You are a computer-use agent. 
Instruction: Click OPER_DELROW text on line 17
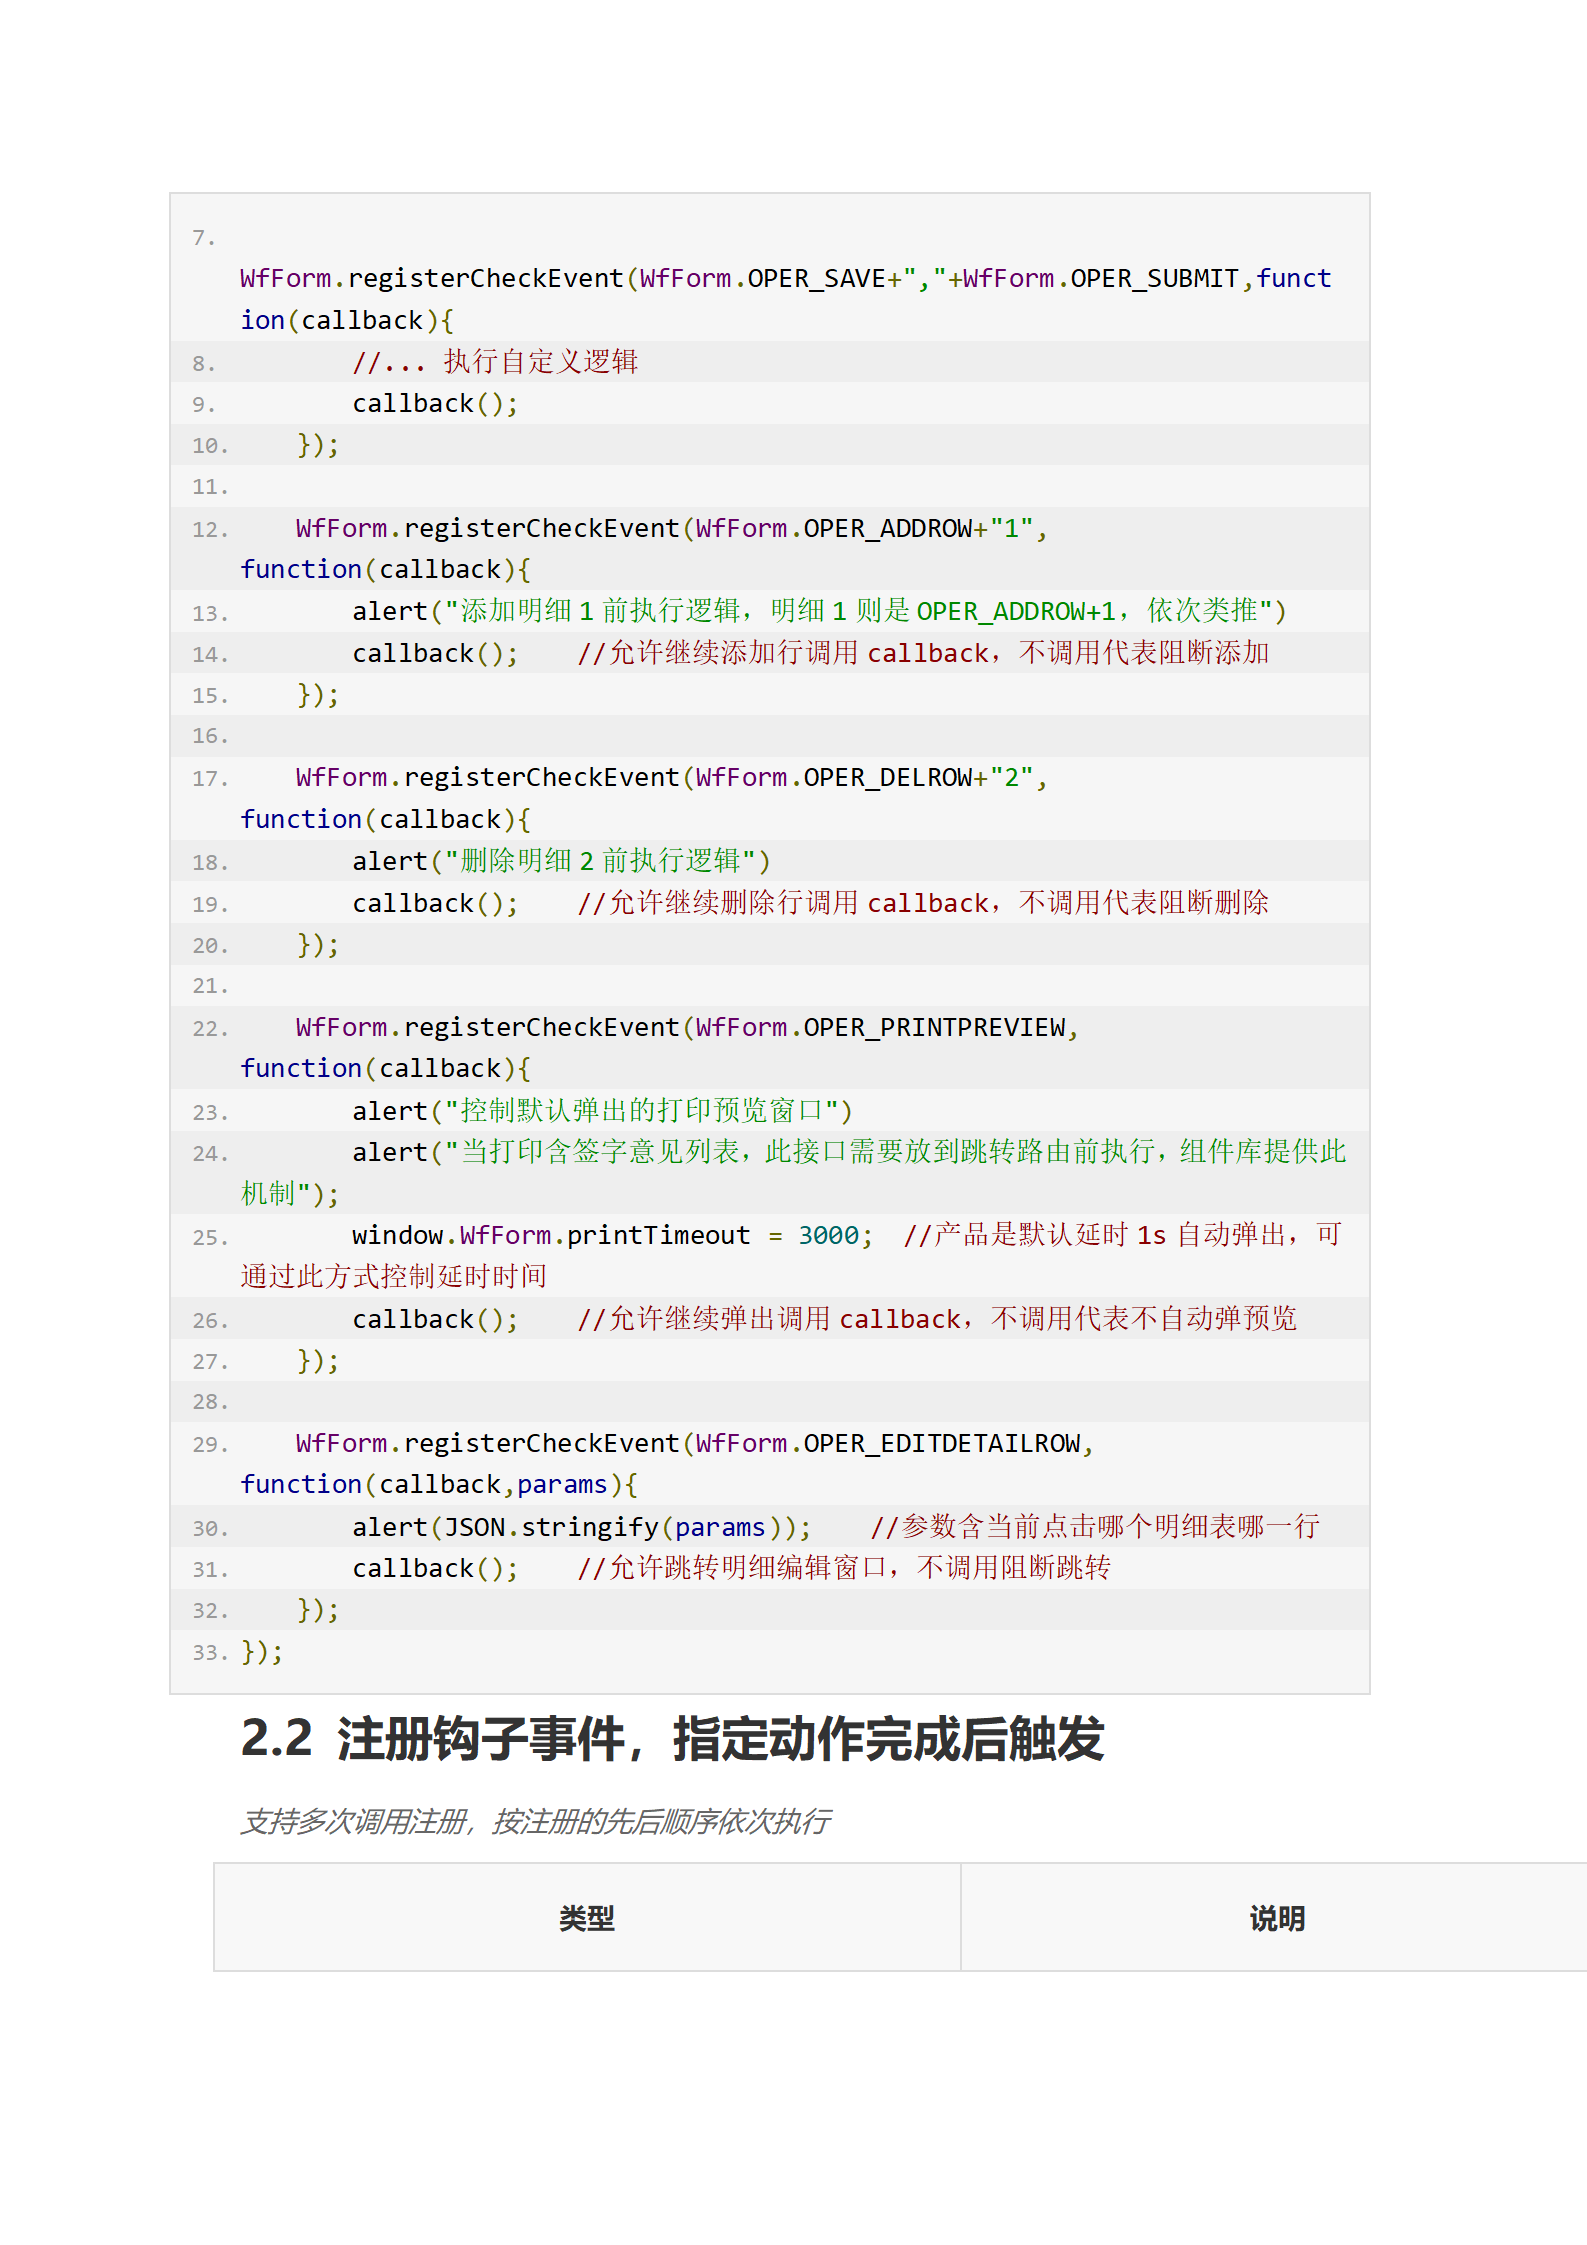coord(887,778)
